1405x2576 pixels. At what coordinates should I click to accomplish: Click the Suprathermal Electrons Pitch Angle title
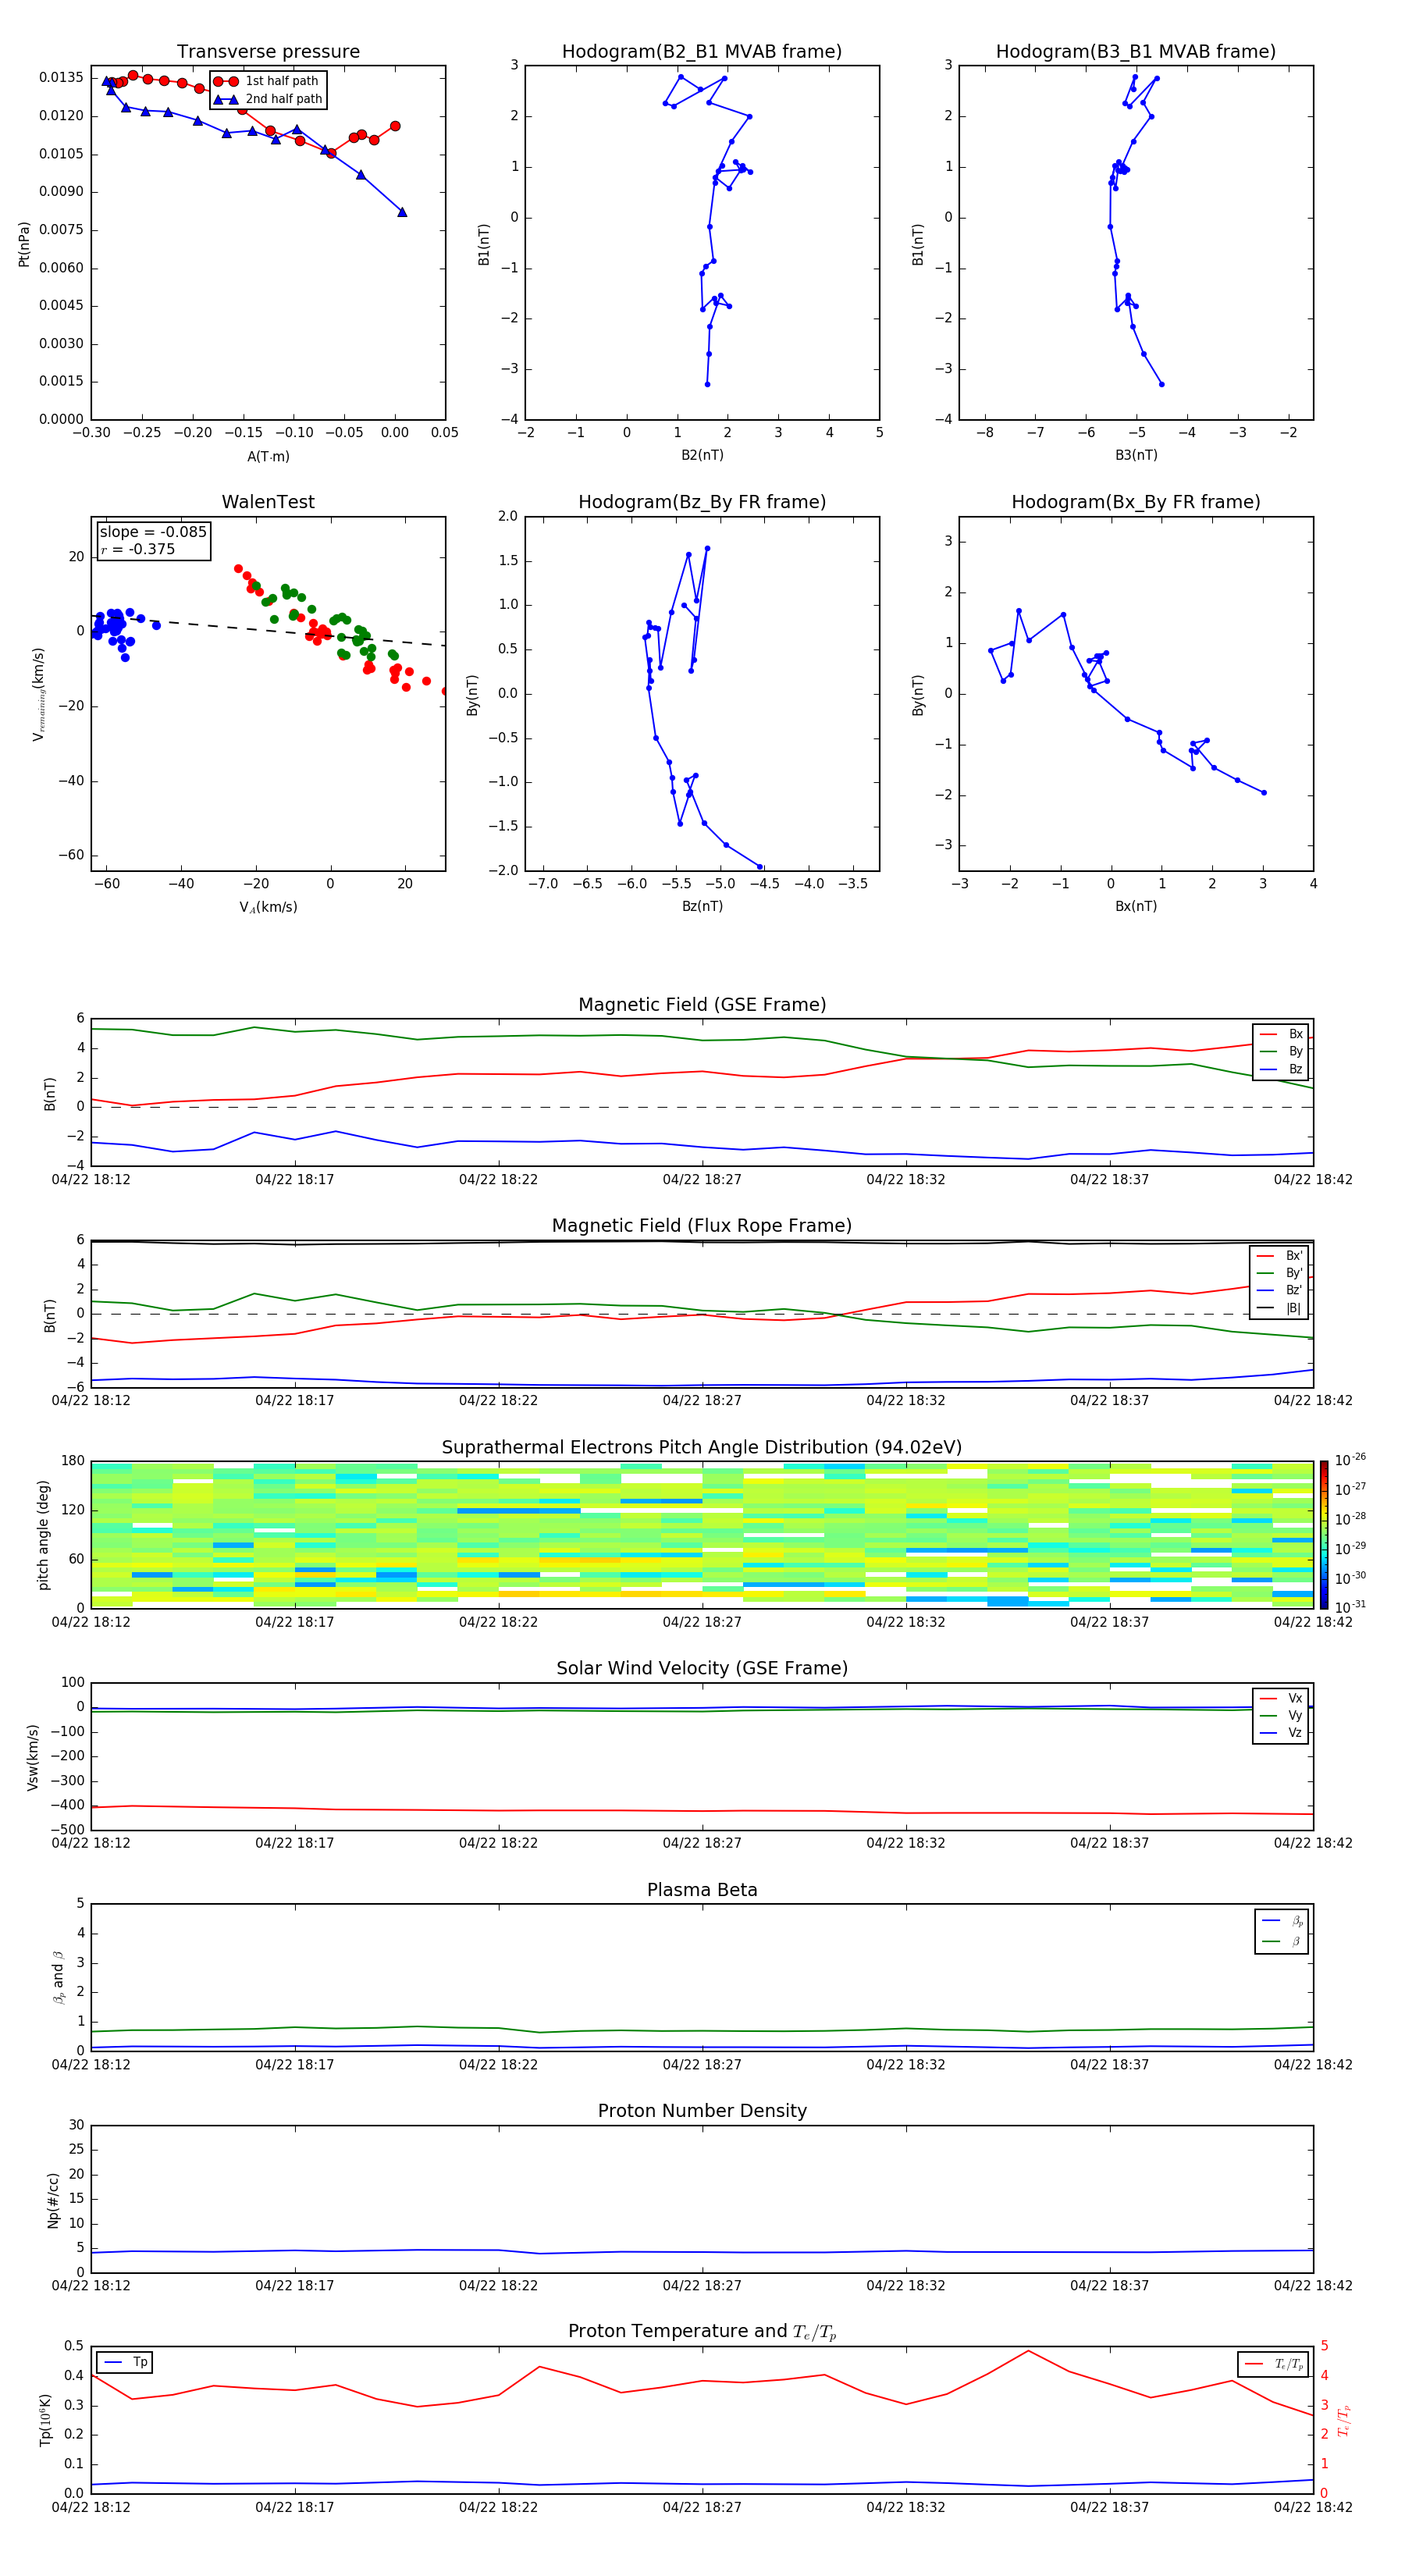701,1447
